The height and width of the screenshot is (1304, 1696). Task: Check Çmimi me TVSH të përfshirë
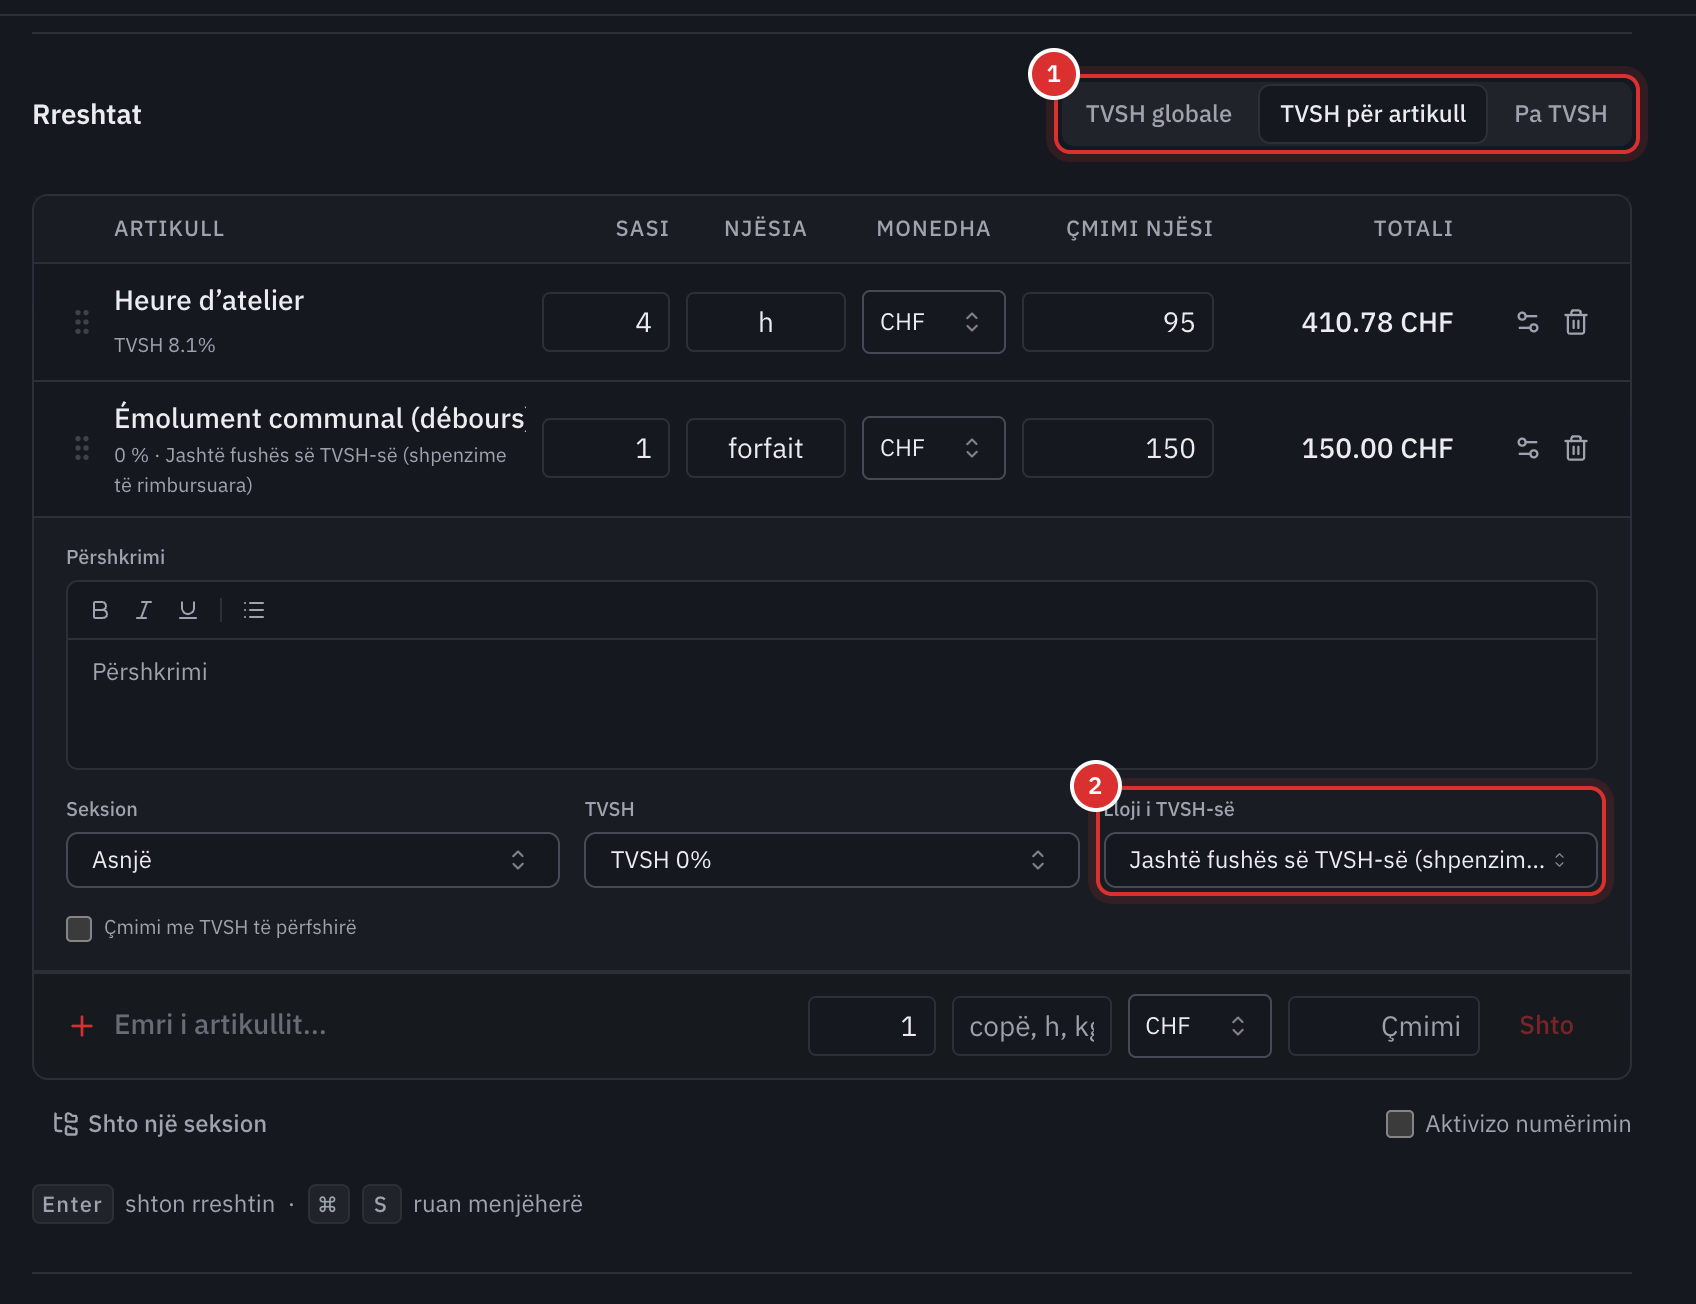click(x=79, y=929)
